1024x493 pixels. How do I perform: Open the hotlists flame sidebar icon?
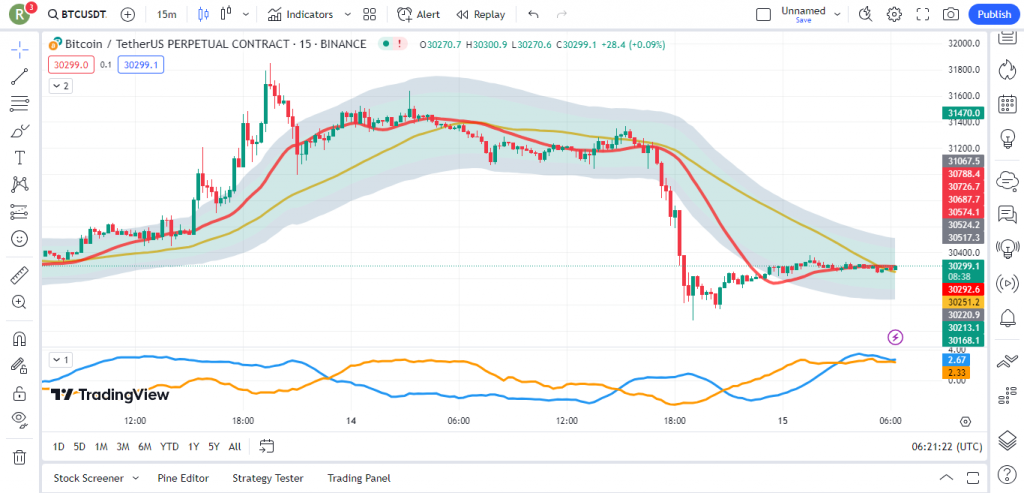click(x=1006, y=69)
